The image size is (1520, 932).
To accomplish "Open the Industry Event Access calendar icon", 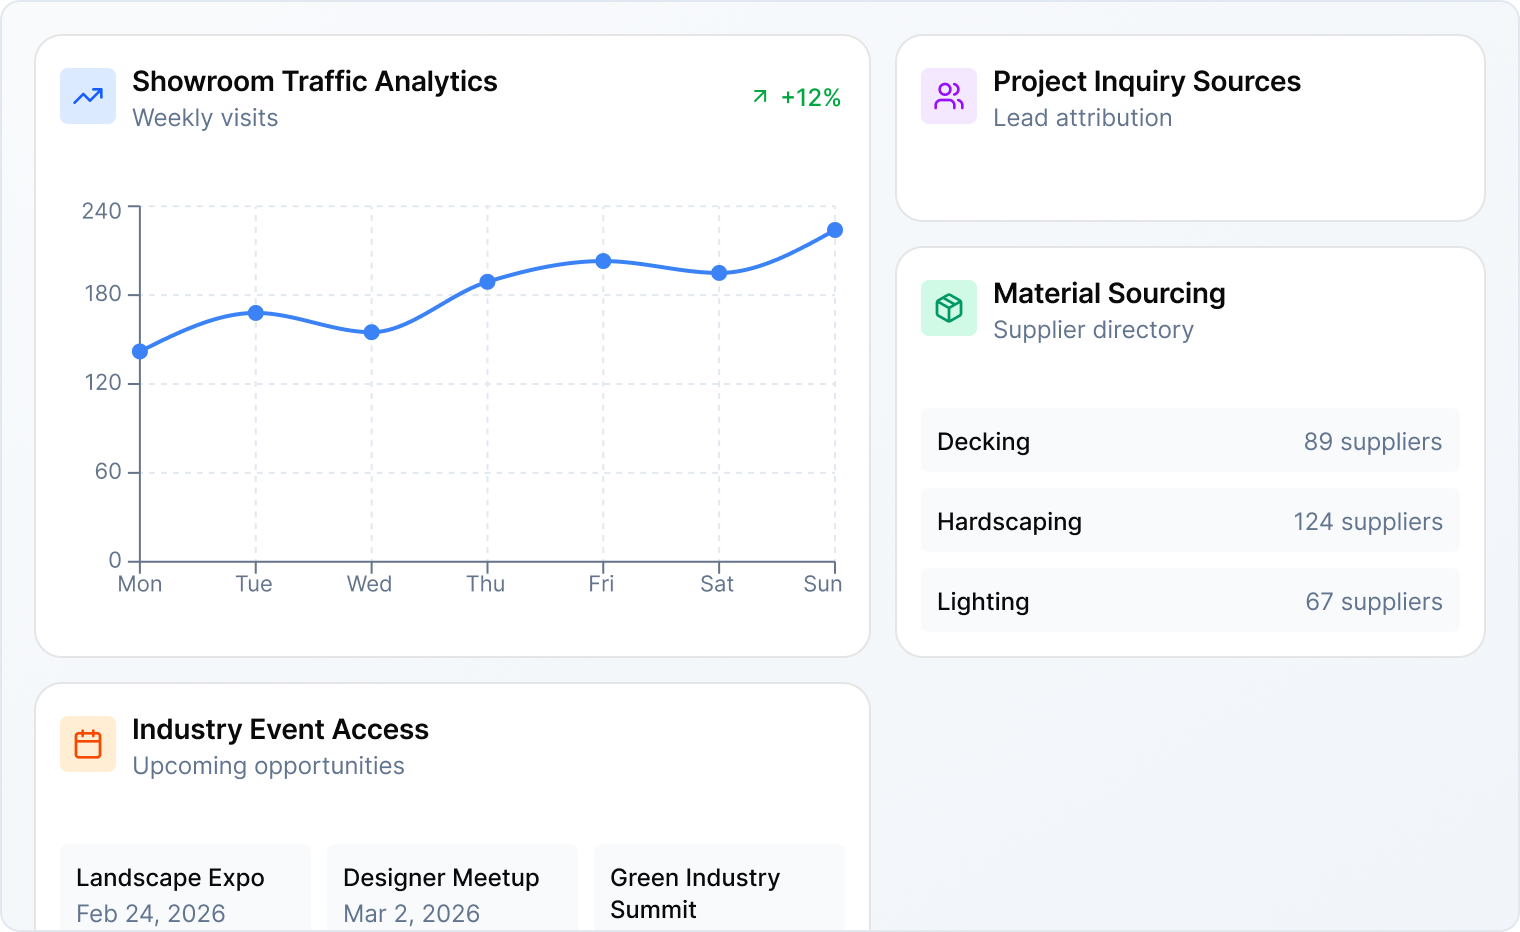I will (x=88, y=744).
